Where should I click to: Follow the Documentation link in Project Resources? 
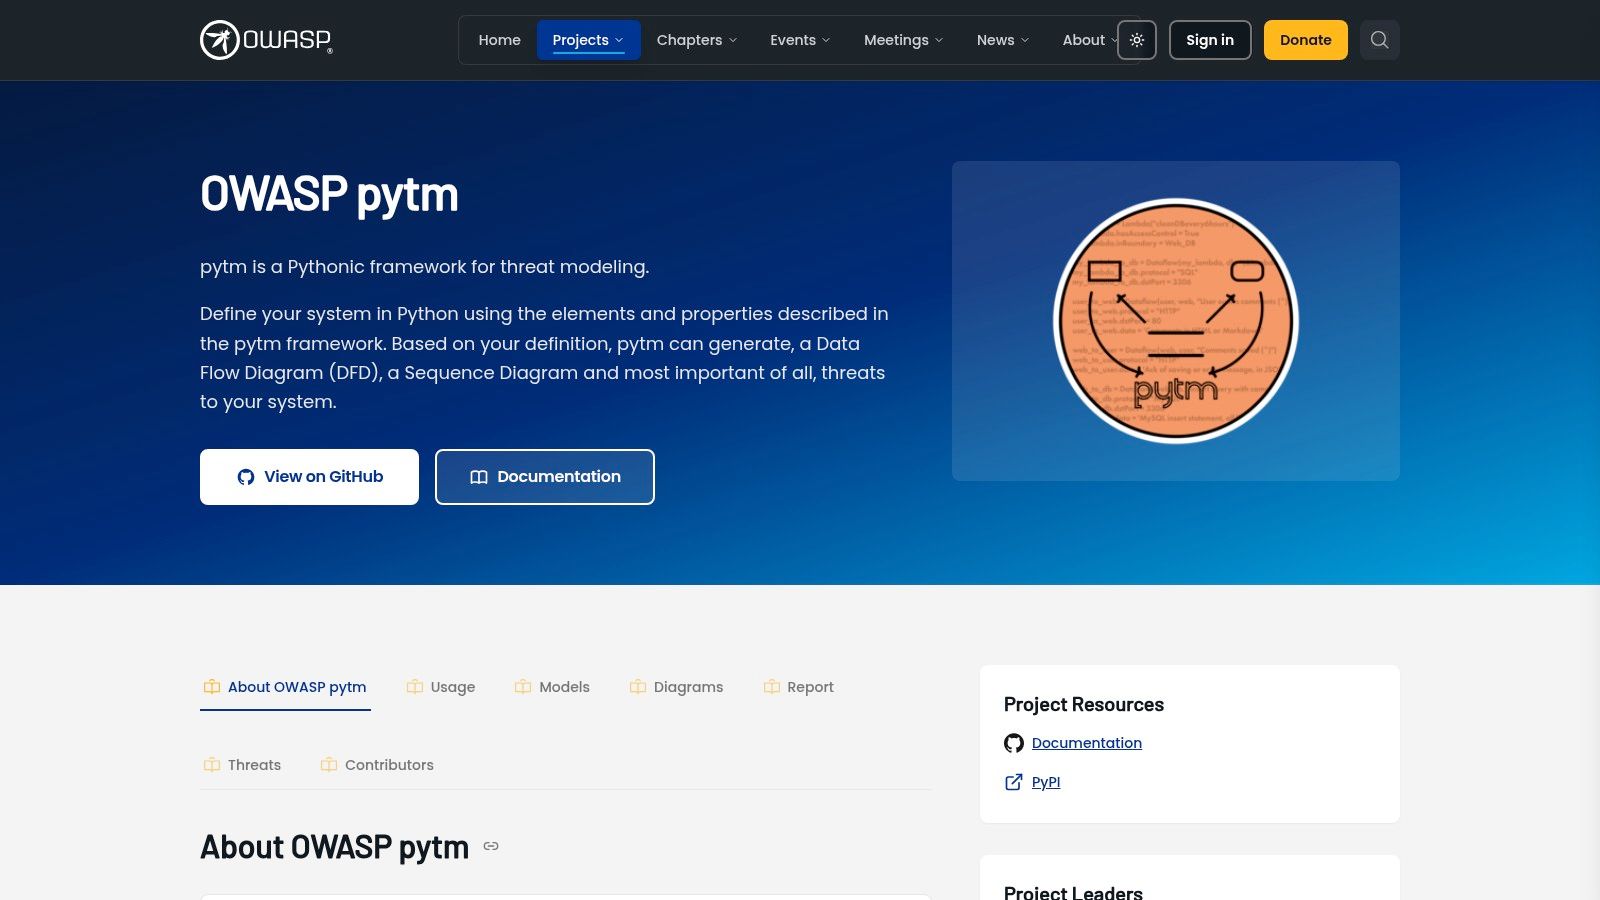(x=1086, y=743)
